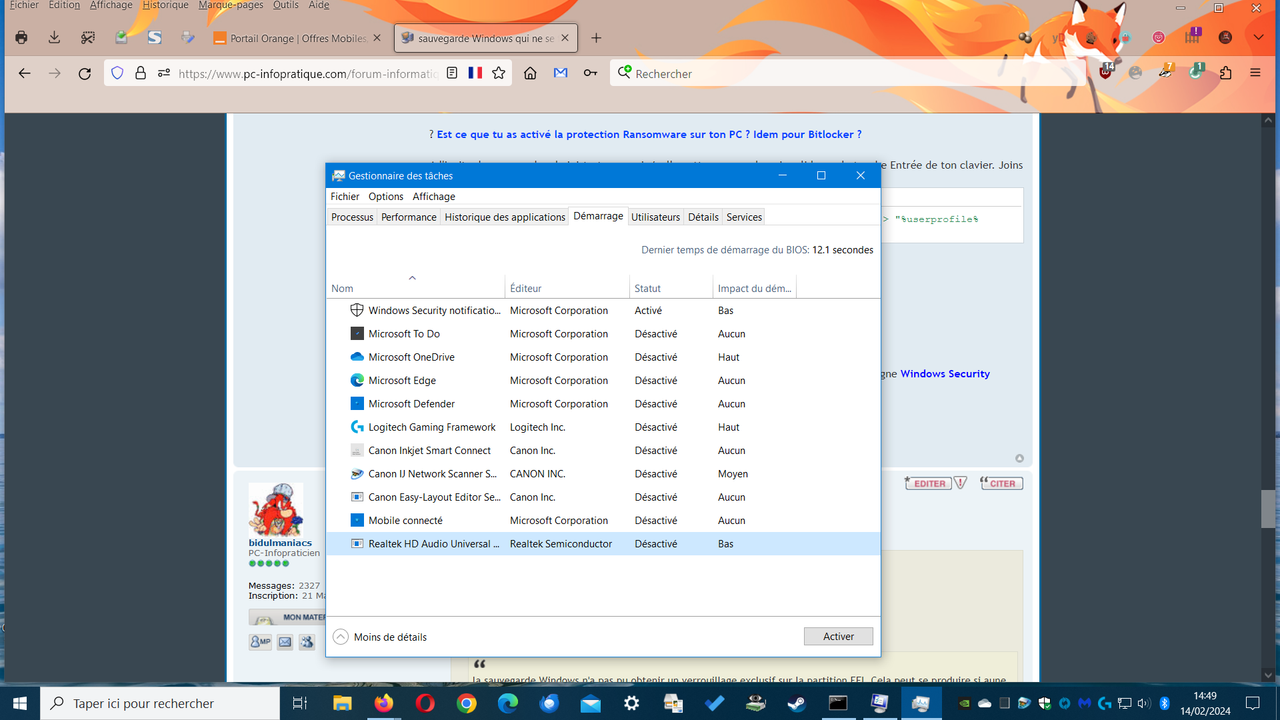Click the Firefox URL address field

[x=308, y=73]
